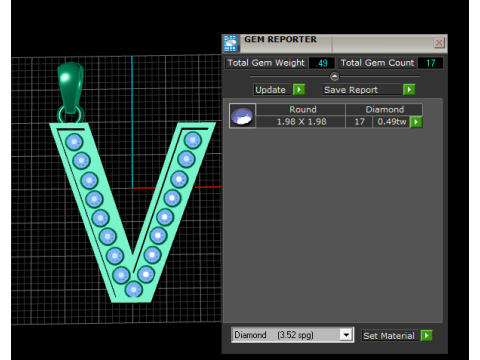
Task: Click the Update button label
Action: (x=271, y=90)
